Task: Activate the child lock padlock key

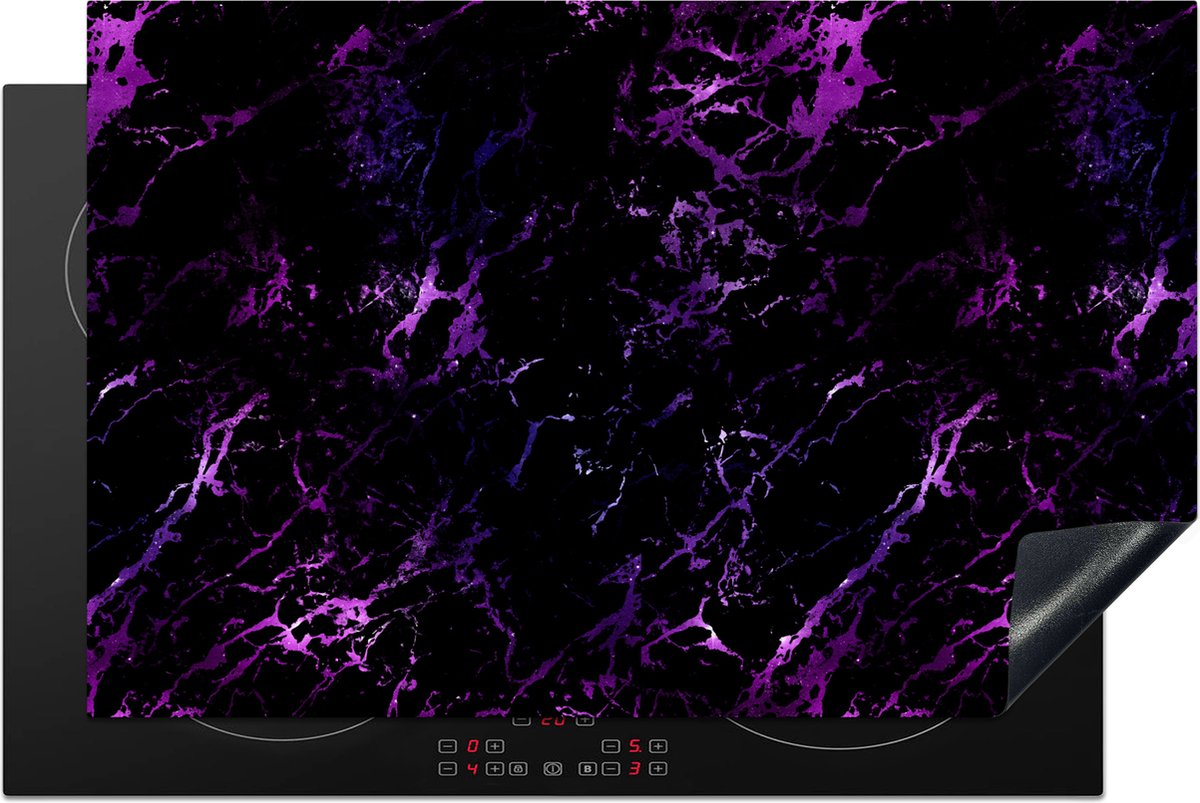Action: [518, 769]
